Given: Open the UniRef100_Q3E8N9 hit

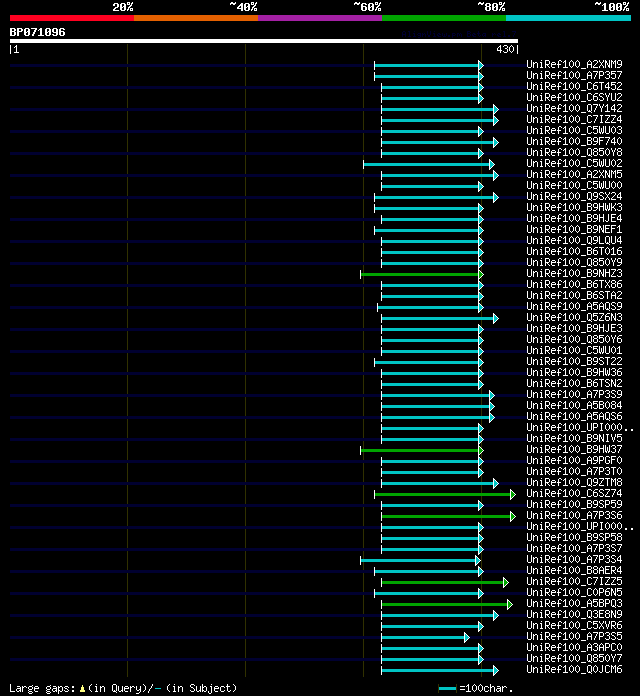Looking at the screenshot, I should click(574, 615).
